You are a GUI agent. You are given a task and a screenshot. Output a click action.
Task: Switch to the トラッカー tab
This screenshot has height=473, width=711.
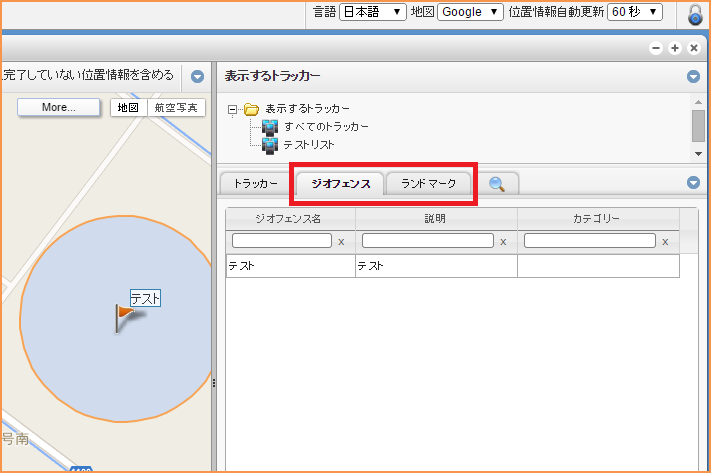tap(255, 184)
